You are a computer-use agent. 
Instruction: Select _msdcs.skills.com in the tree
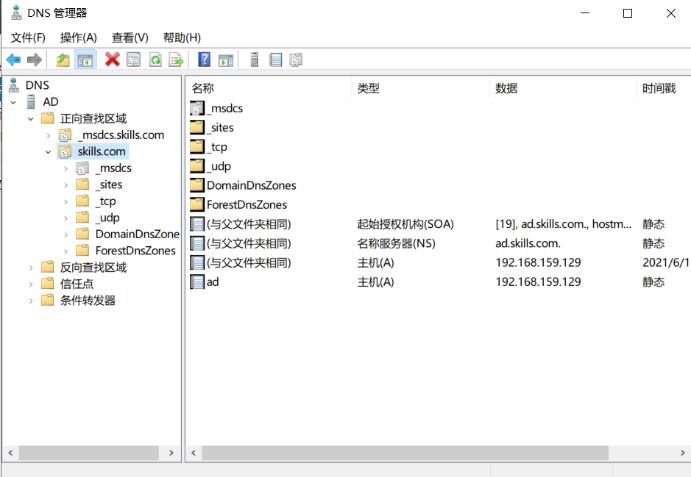tap(121, 135)
